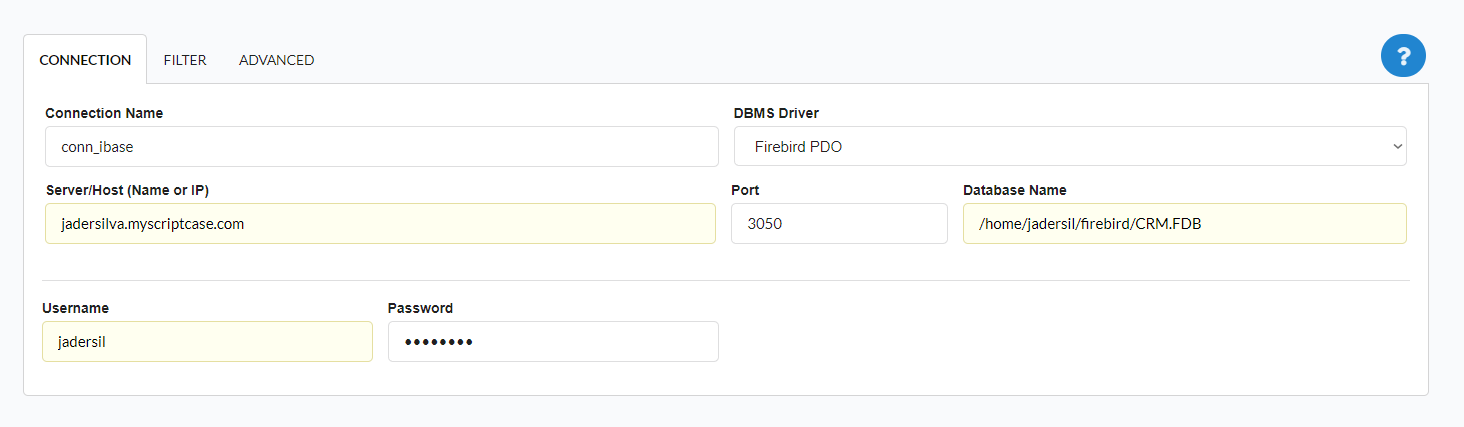Click the "Port" label text

[x=745, y=190]
